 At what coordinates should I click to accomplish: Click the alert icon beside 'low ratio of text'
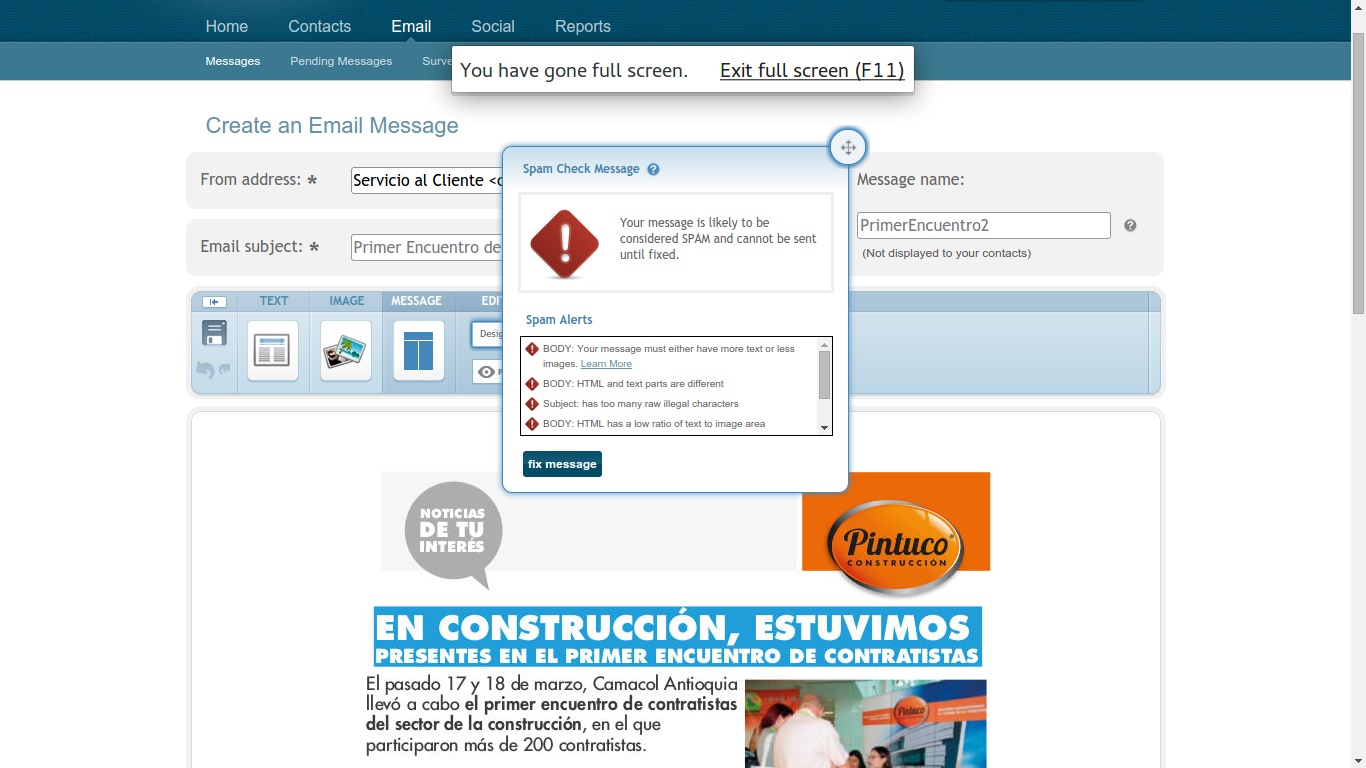click(532, 424)
